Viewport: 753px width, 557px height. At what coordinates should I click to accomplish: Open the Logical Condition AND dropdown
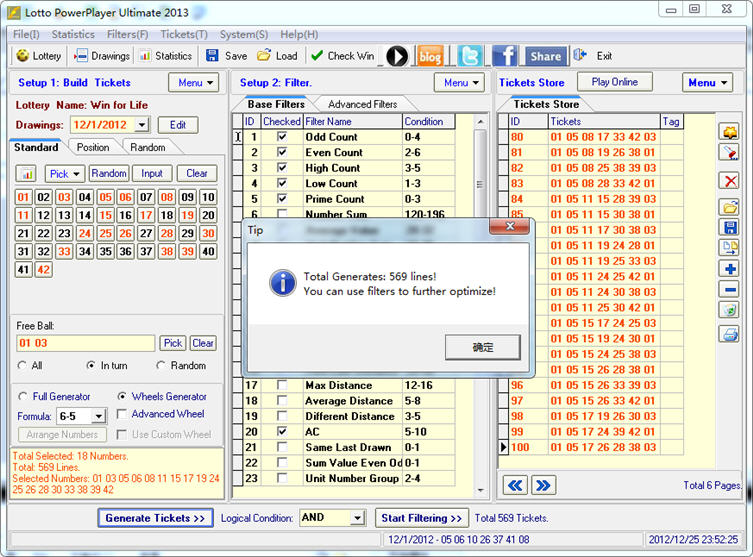(x=357, y=518)
